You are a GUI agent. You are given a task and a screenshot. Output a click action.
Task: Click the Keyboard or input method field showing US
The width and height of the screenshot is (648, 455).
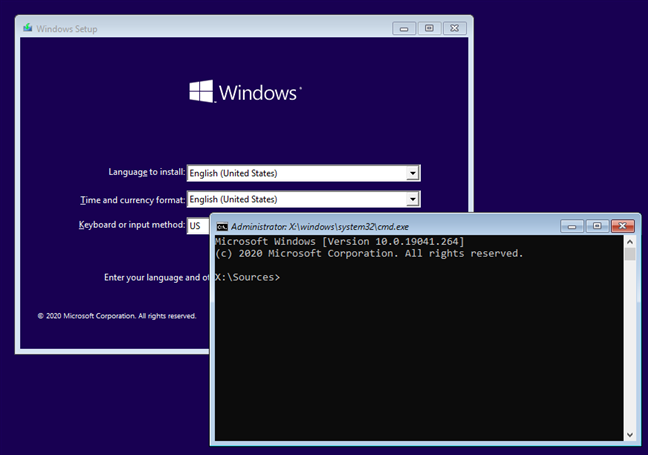coord(198,226)
